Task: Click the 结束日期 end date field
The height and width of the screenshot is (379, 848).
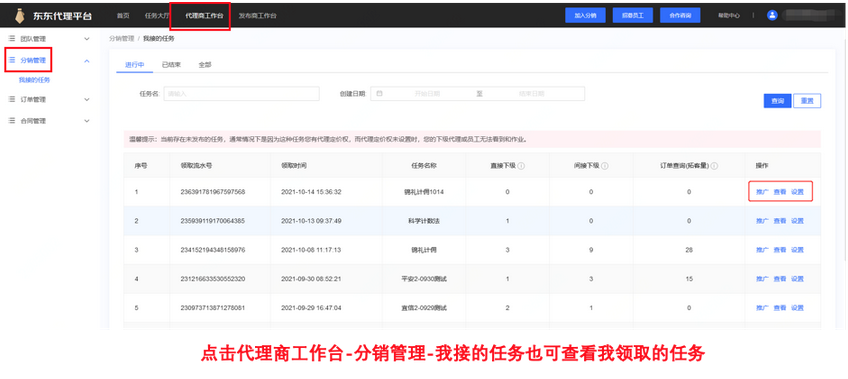Action: [532, 94]
